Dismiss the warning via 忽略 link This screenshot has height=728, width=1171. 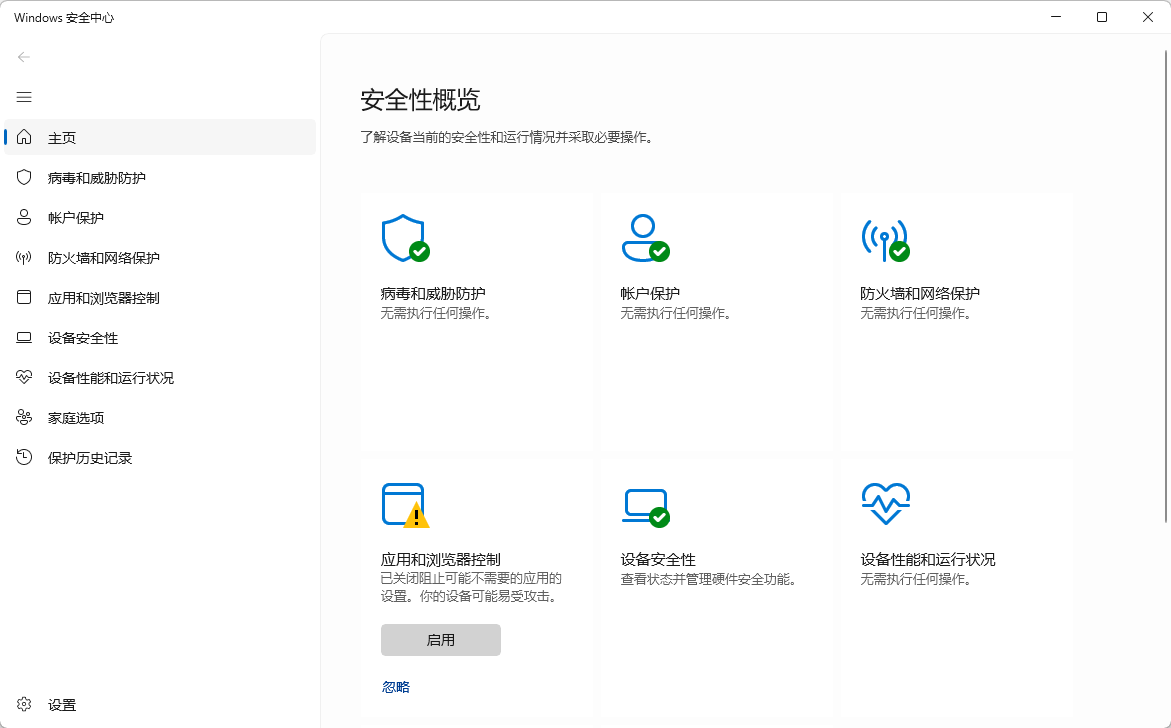tap(394, 686)
